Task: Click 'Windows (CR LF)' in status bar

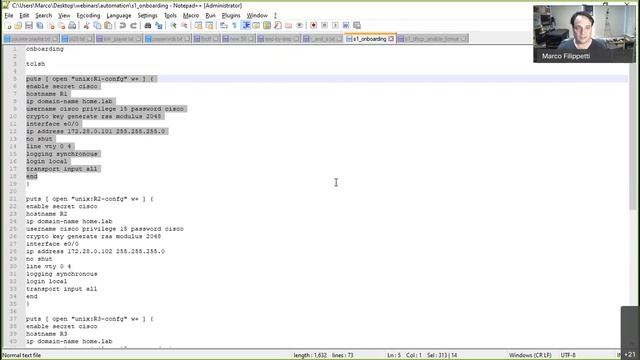Action: pos(530,355)
